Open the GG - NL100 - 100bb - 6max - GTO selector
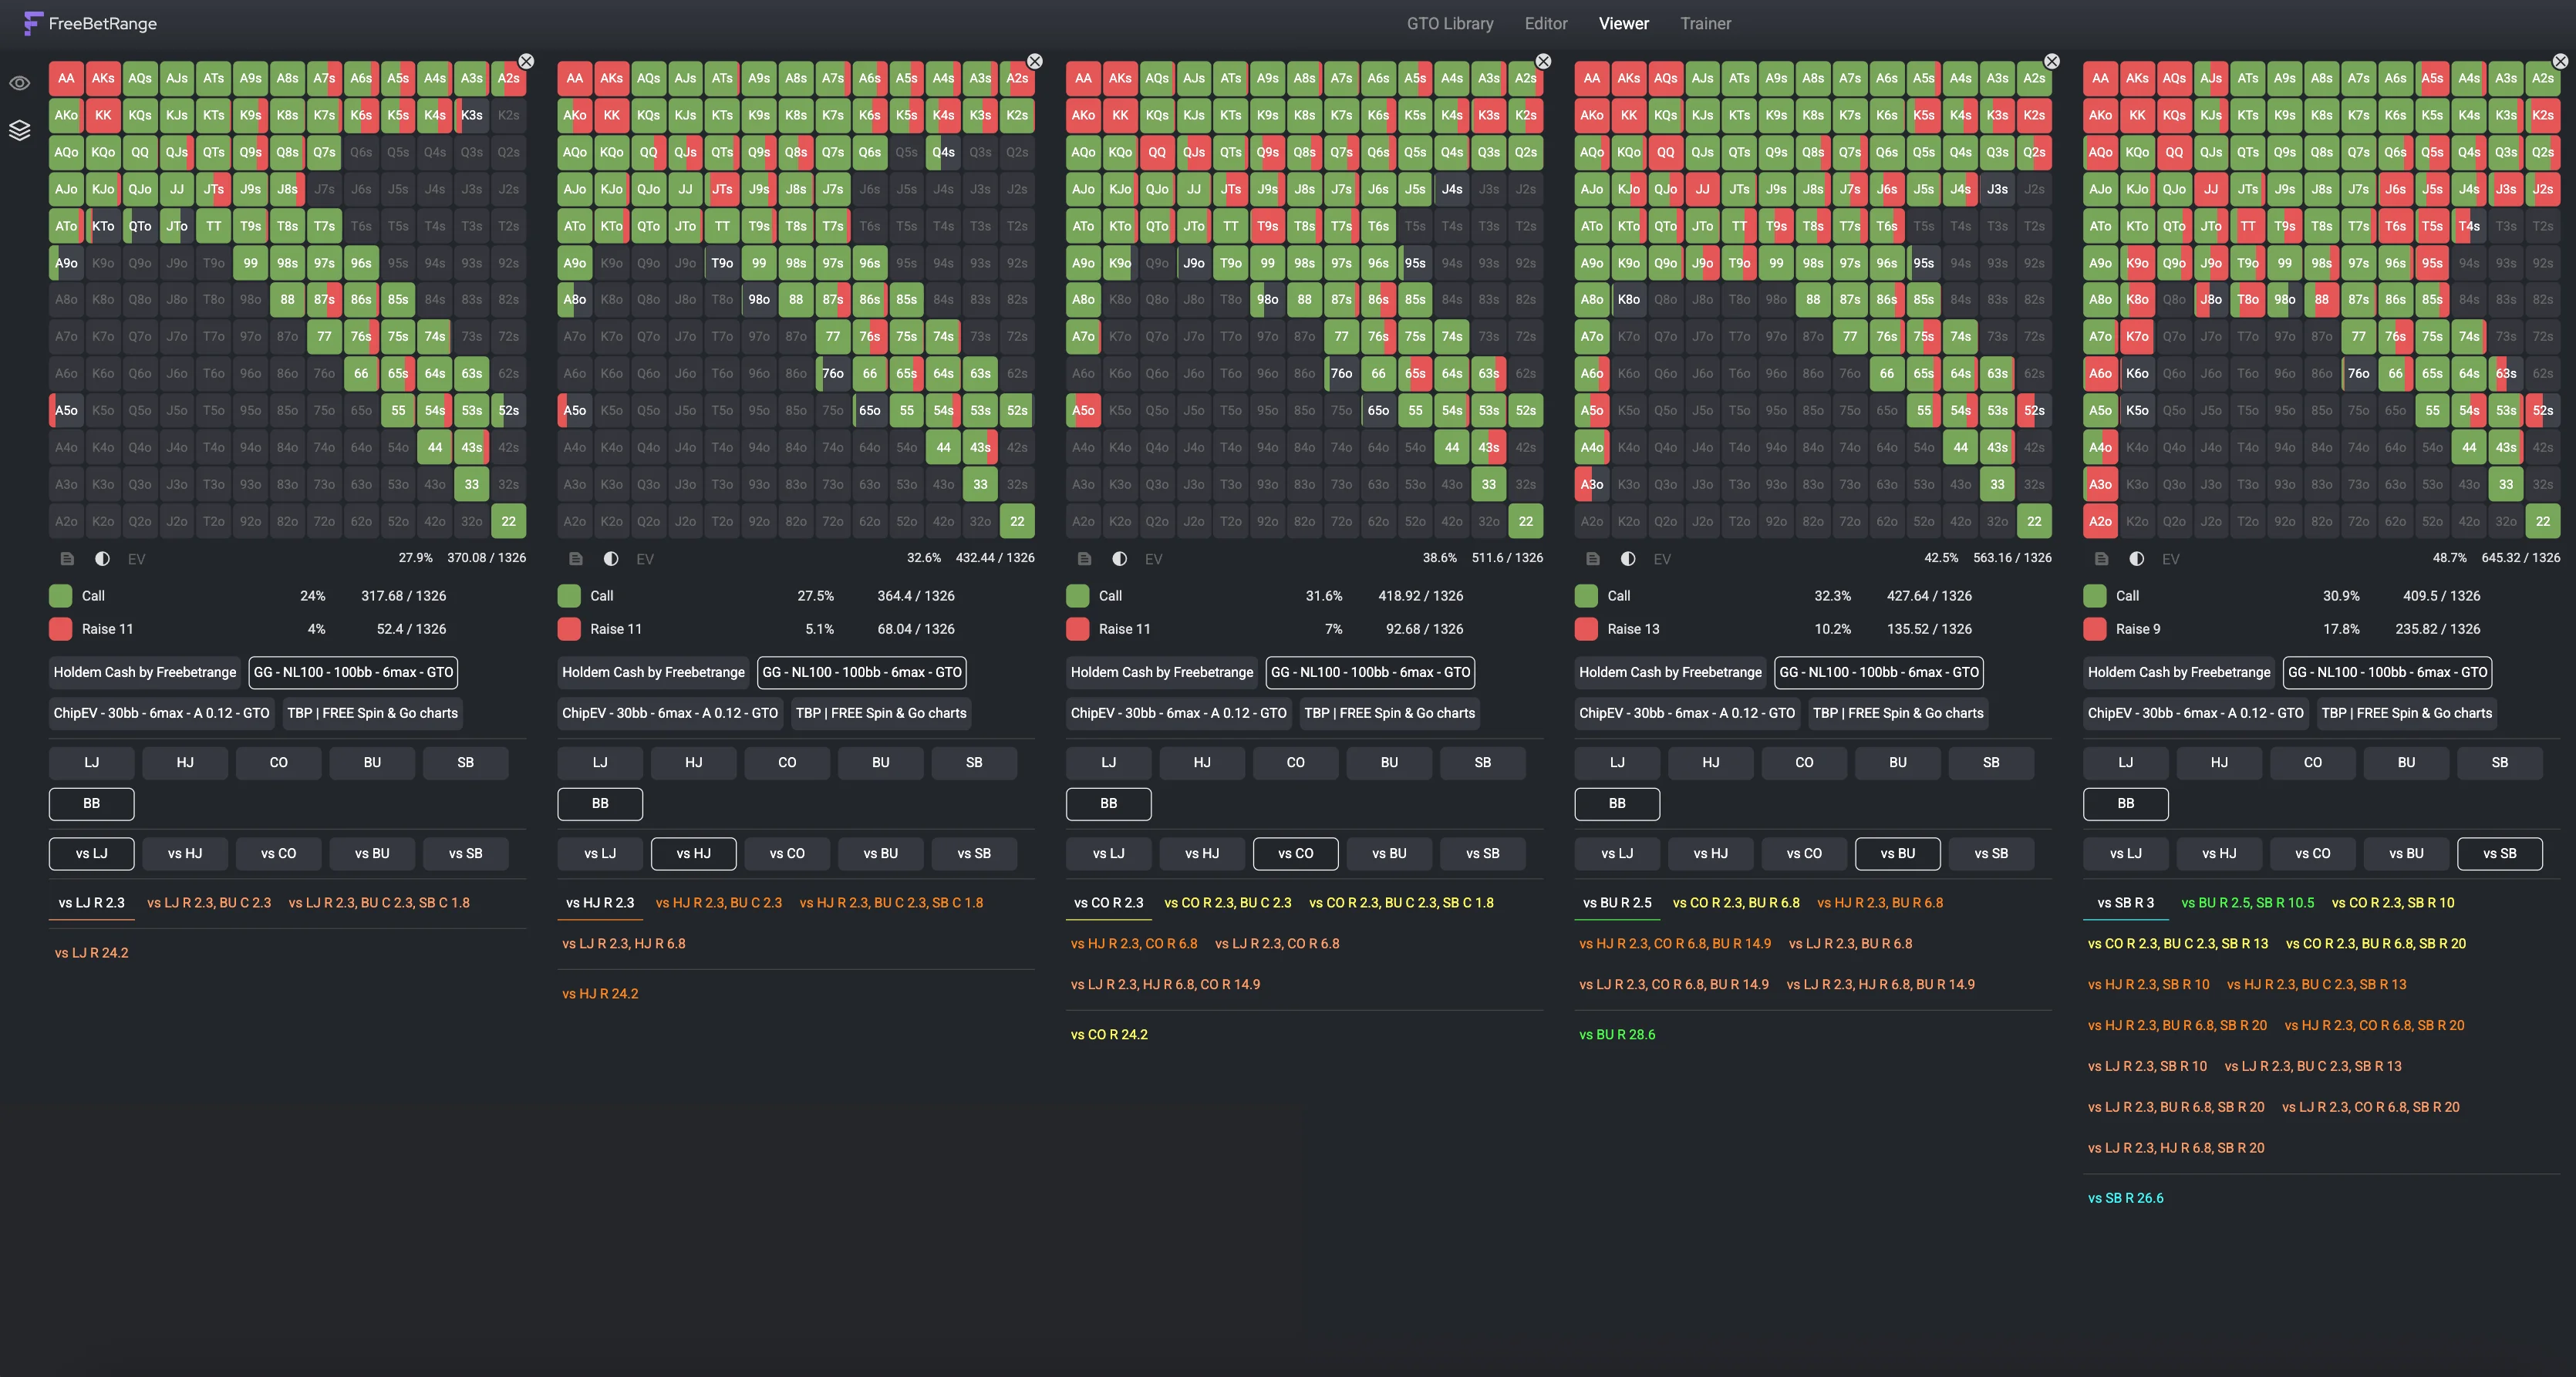The height and width of the screenshot is (1377, 2576). click(x=353, y=672)
